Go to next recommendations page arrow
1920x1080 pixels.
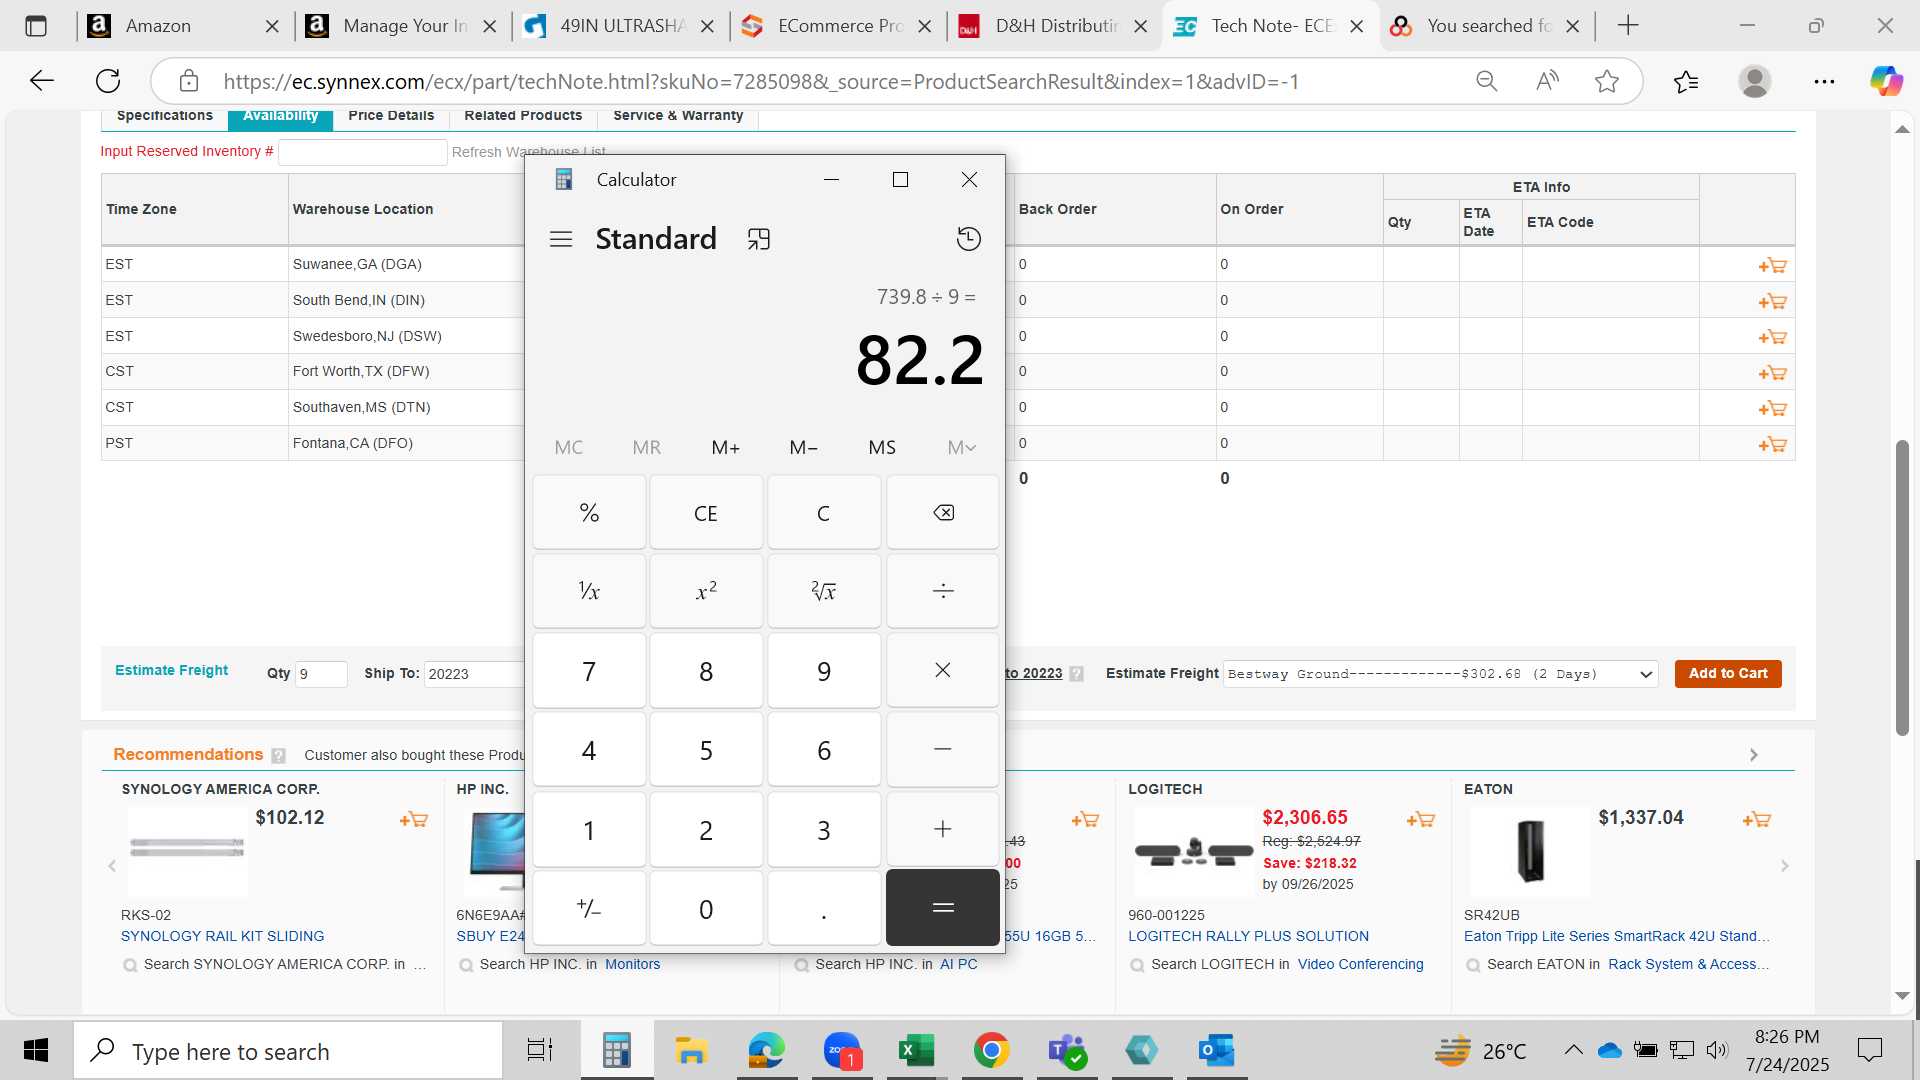tap(1753, 755)
